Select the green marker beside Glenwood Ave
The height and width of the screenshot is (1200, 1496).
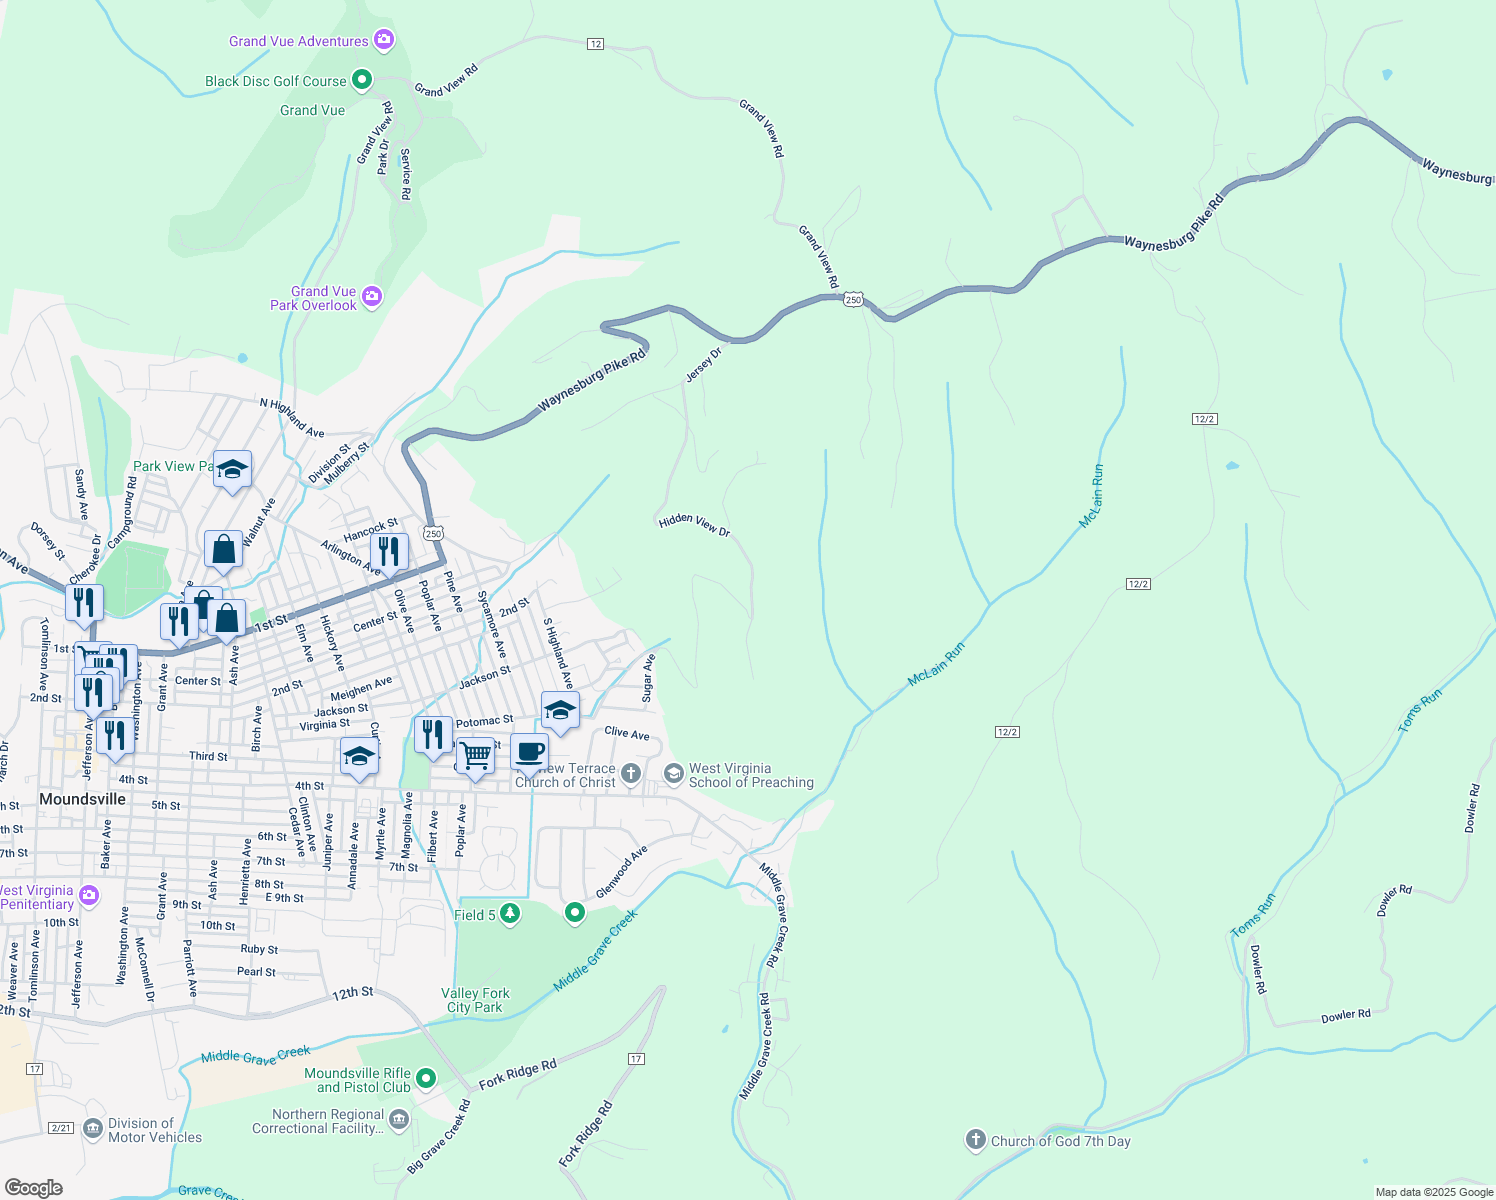pos(575,912)
